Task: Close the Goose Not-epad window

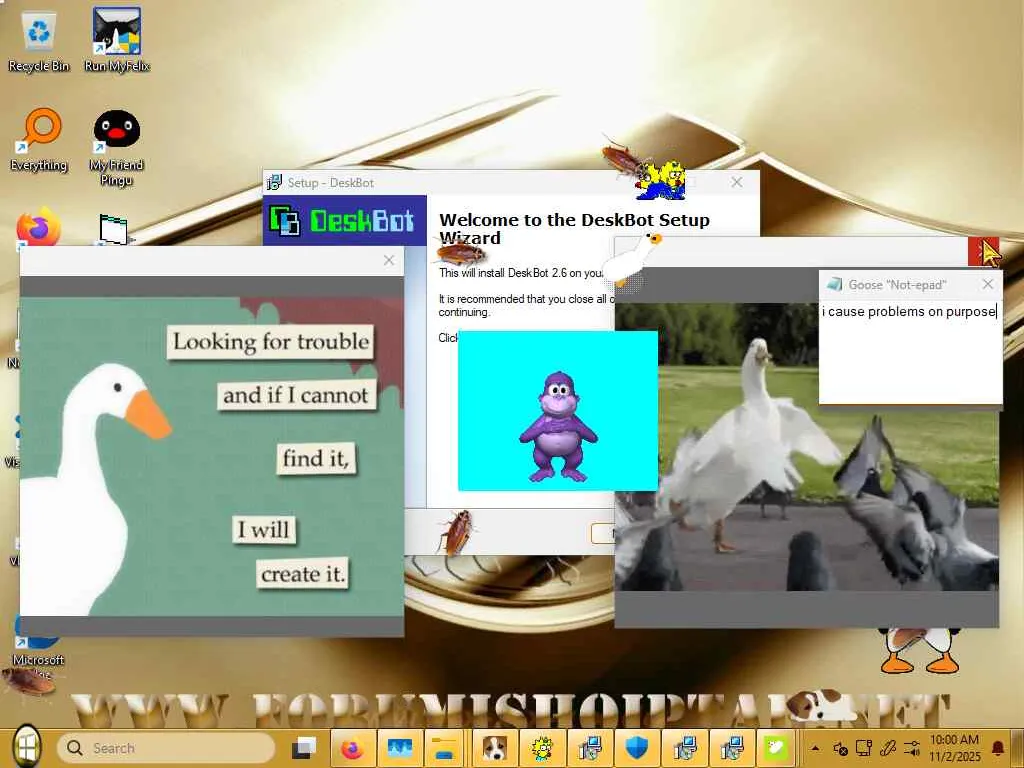Action: click(987, 284)
